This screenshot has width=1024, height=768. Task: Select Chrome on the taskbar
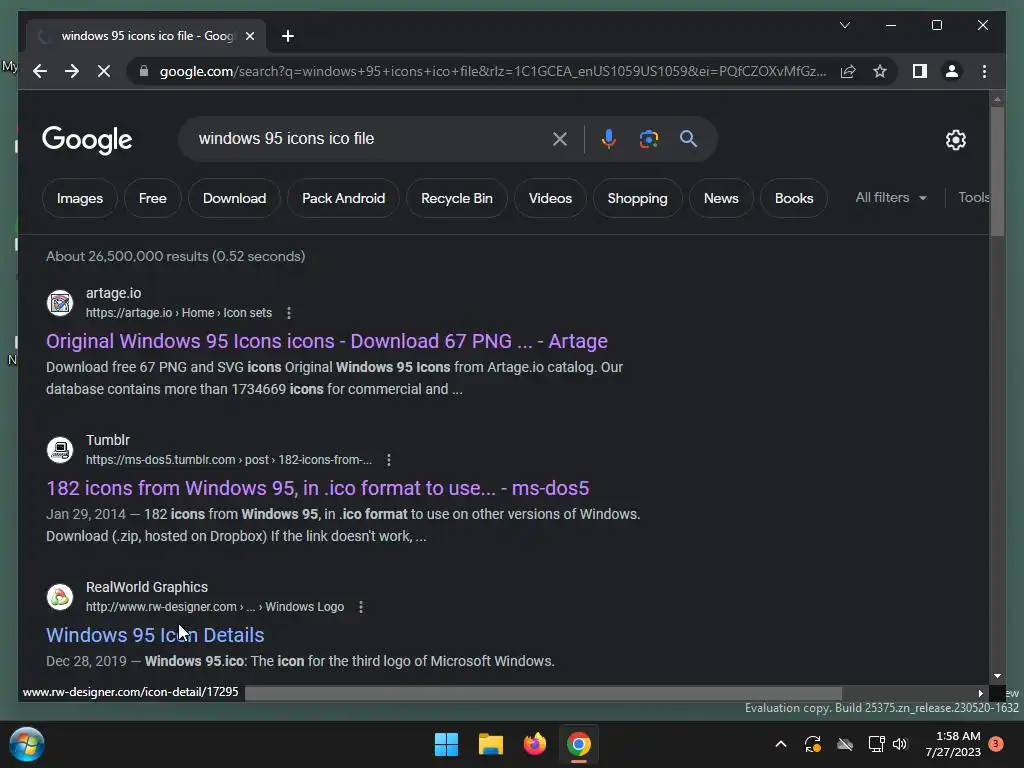[x=579, y=744]
